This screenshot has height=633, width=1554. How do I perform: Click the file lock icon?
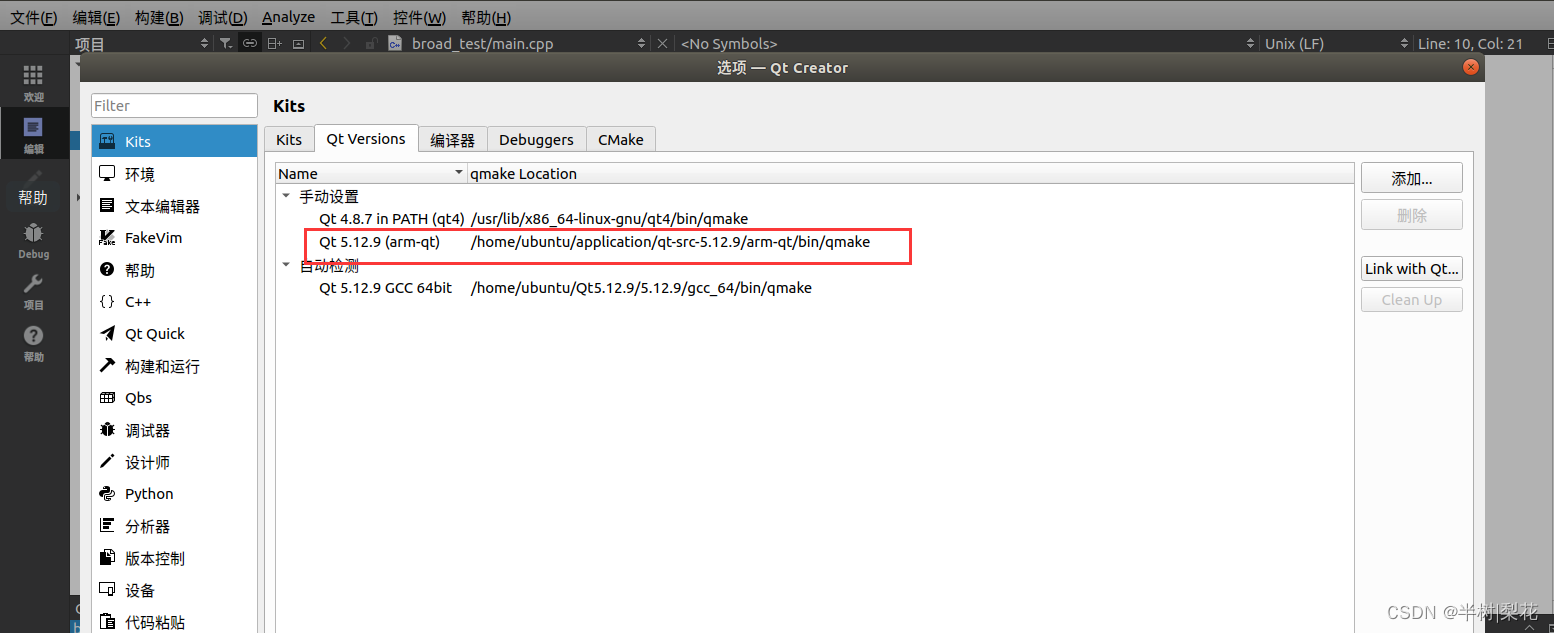370,43
